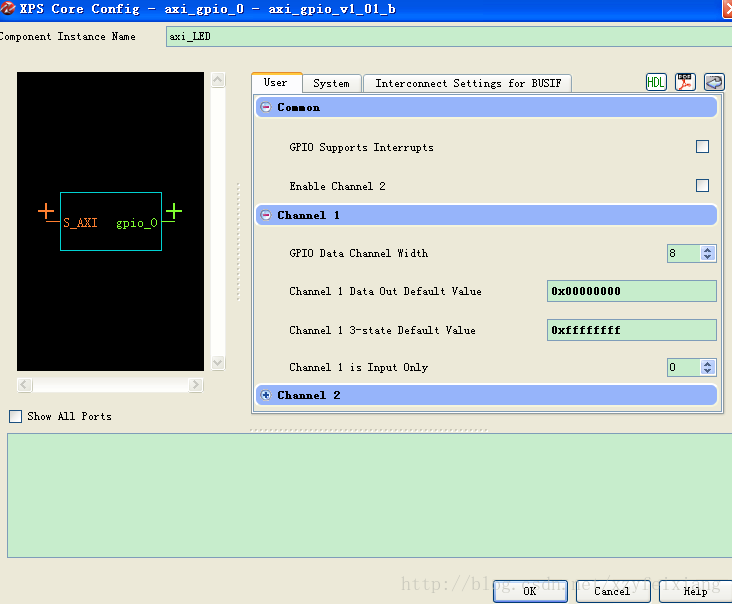Collapse the Channel 1 section
This screenshot has height=604, width=732.
click(266, 215)
